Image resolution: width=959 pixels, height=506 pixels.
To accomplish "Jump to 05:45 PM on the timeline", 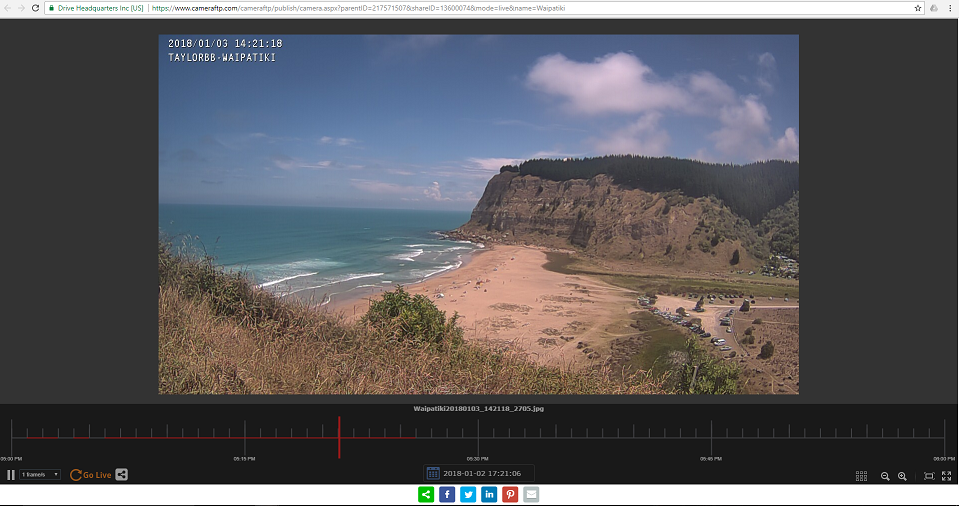I will [x=711, y=437].
